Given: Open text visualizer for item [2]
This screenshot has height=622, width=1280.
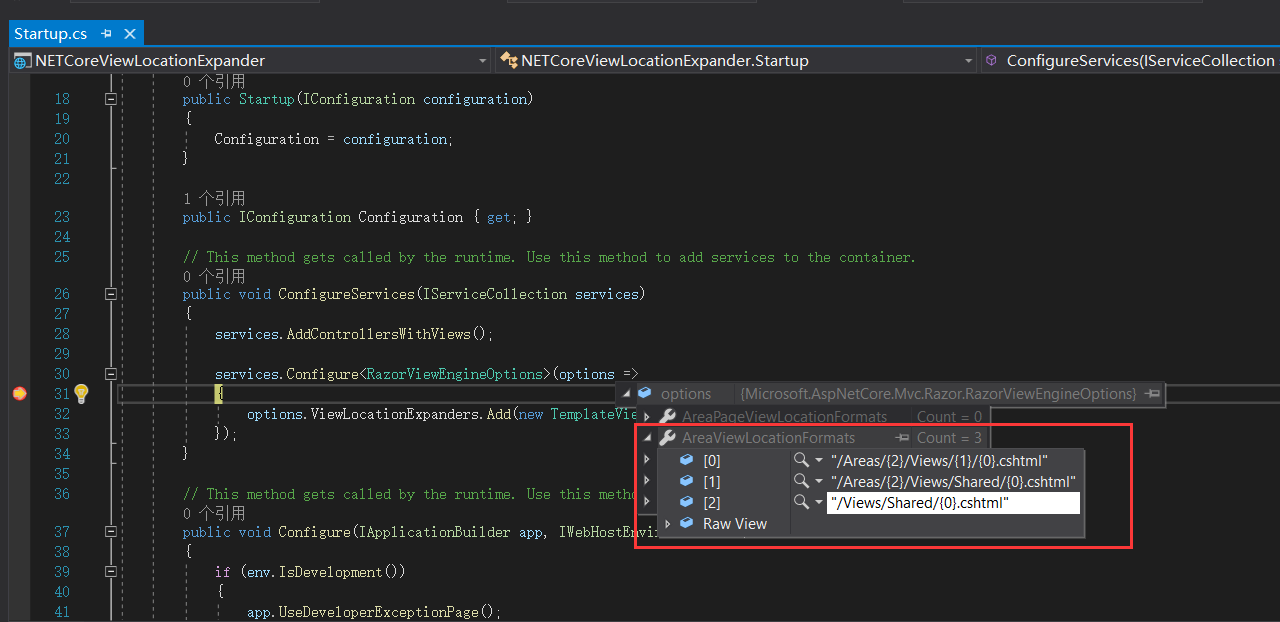Looking at the screenshot, I should (x=801, y=502).
